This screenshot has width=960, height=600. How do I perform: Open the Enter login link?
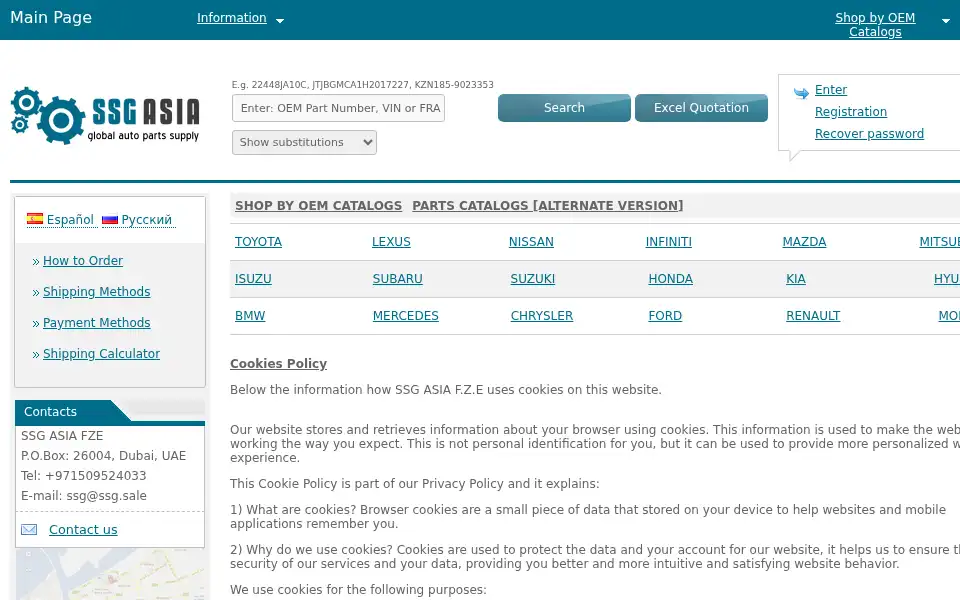(831, 90)
